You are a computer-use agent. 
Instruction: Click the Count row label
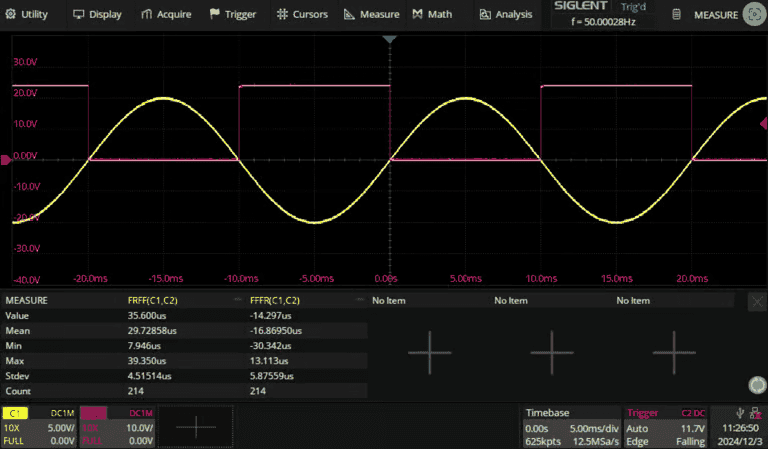(x=18, y=391)
